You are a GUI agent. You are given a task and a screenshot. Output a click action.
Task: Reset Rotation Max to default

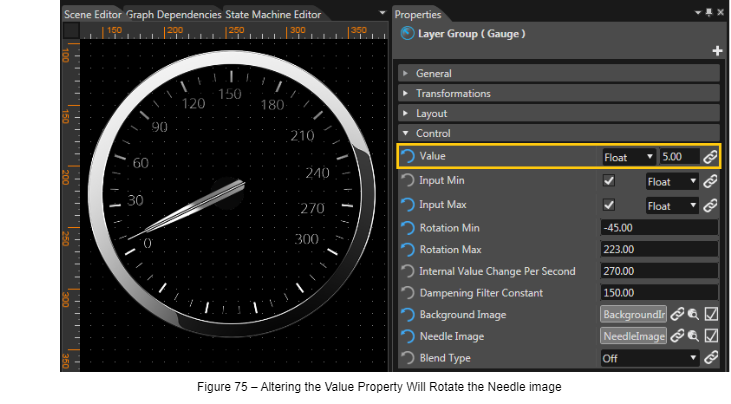[x=407, y=250]
